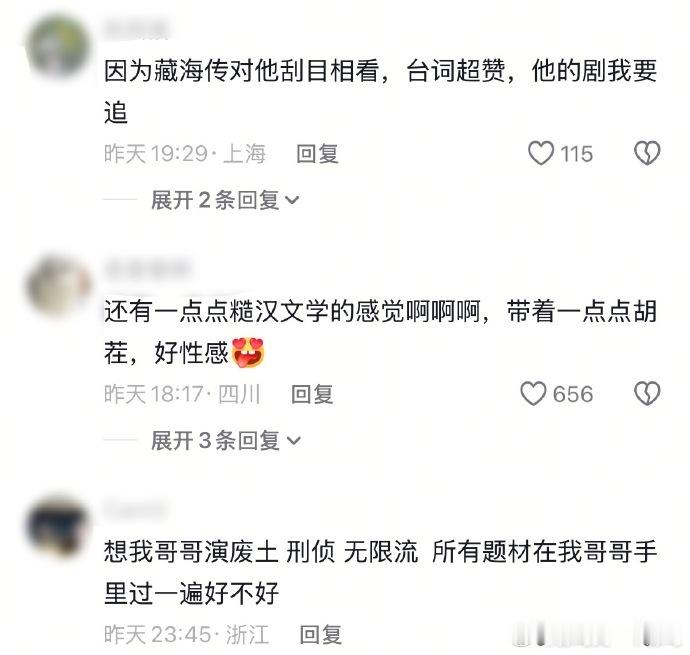The width and height of the screenshot is (690, 655).
Task: Open the third commenter's dark avatar
Action: click(x=58, y=526)
